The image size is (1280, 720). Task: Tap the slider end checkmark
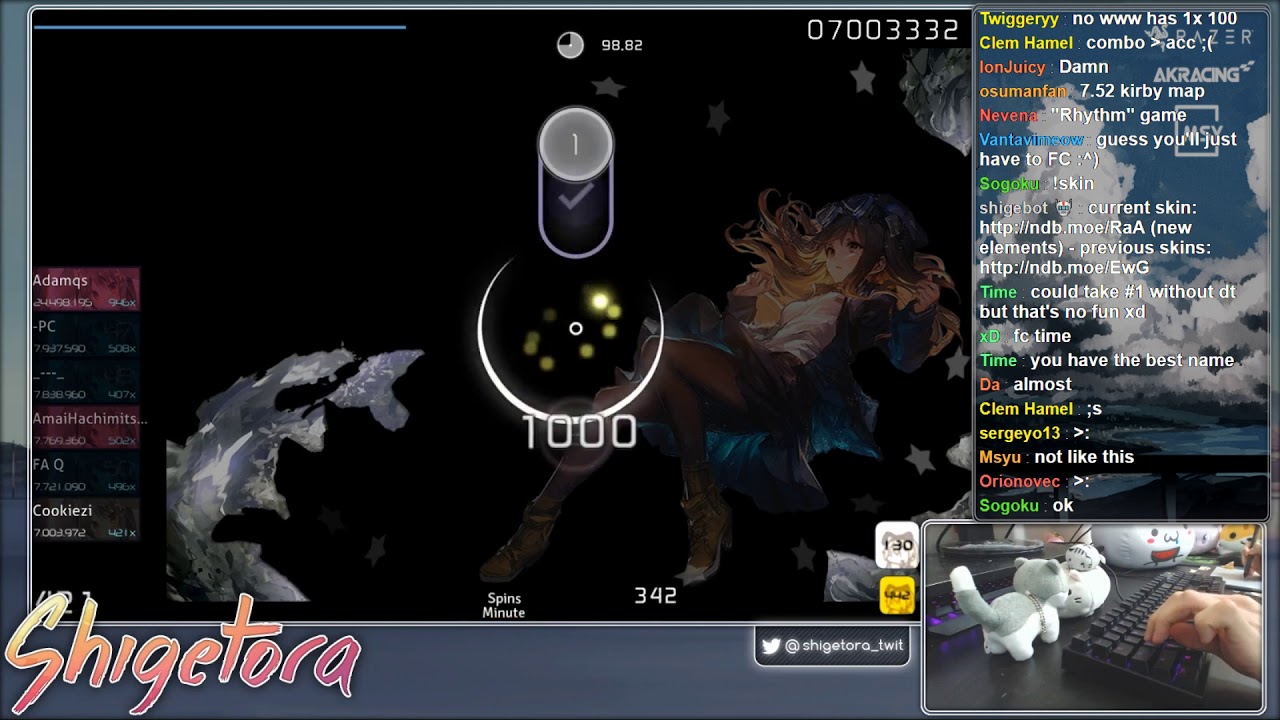point(575,198)
